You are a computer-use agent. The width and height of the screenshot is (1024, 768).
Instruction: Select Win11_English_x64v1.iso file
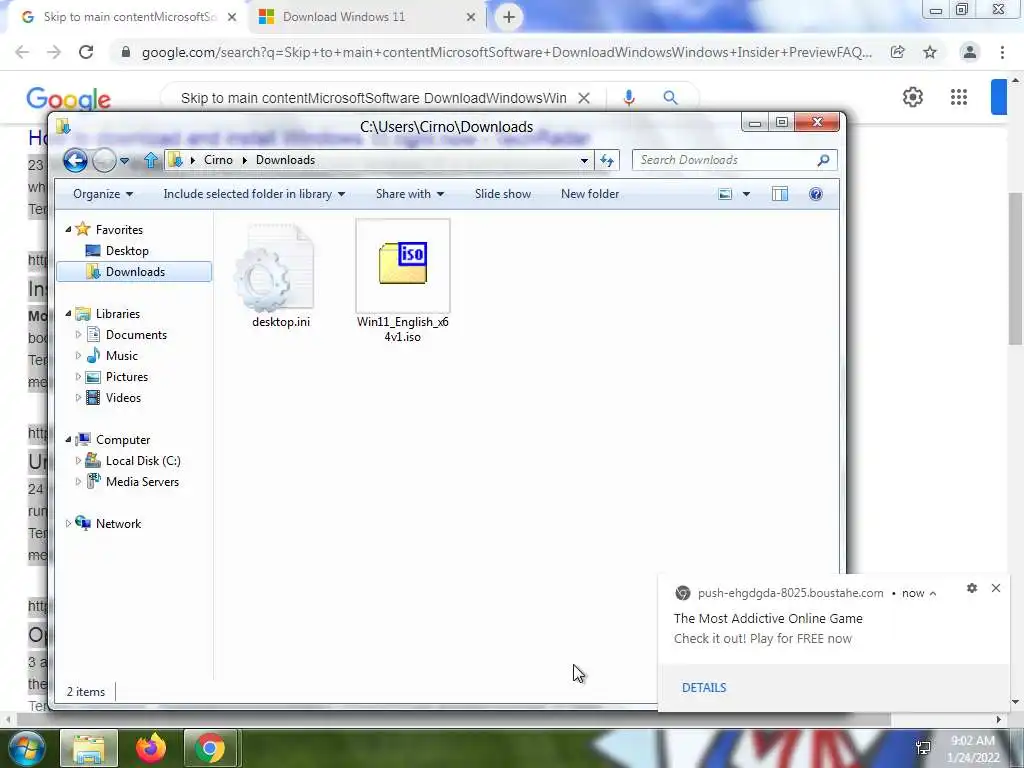coord(403,282)
